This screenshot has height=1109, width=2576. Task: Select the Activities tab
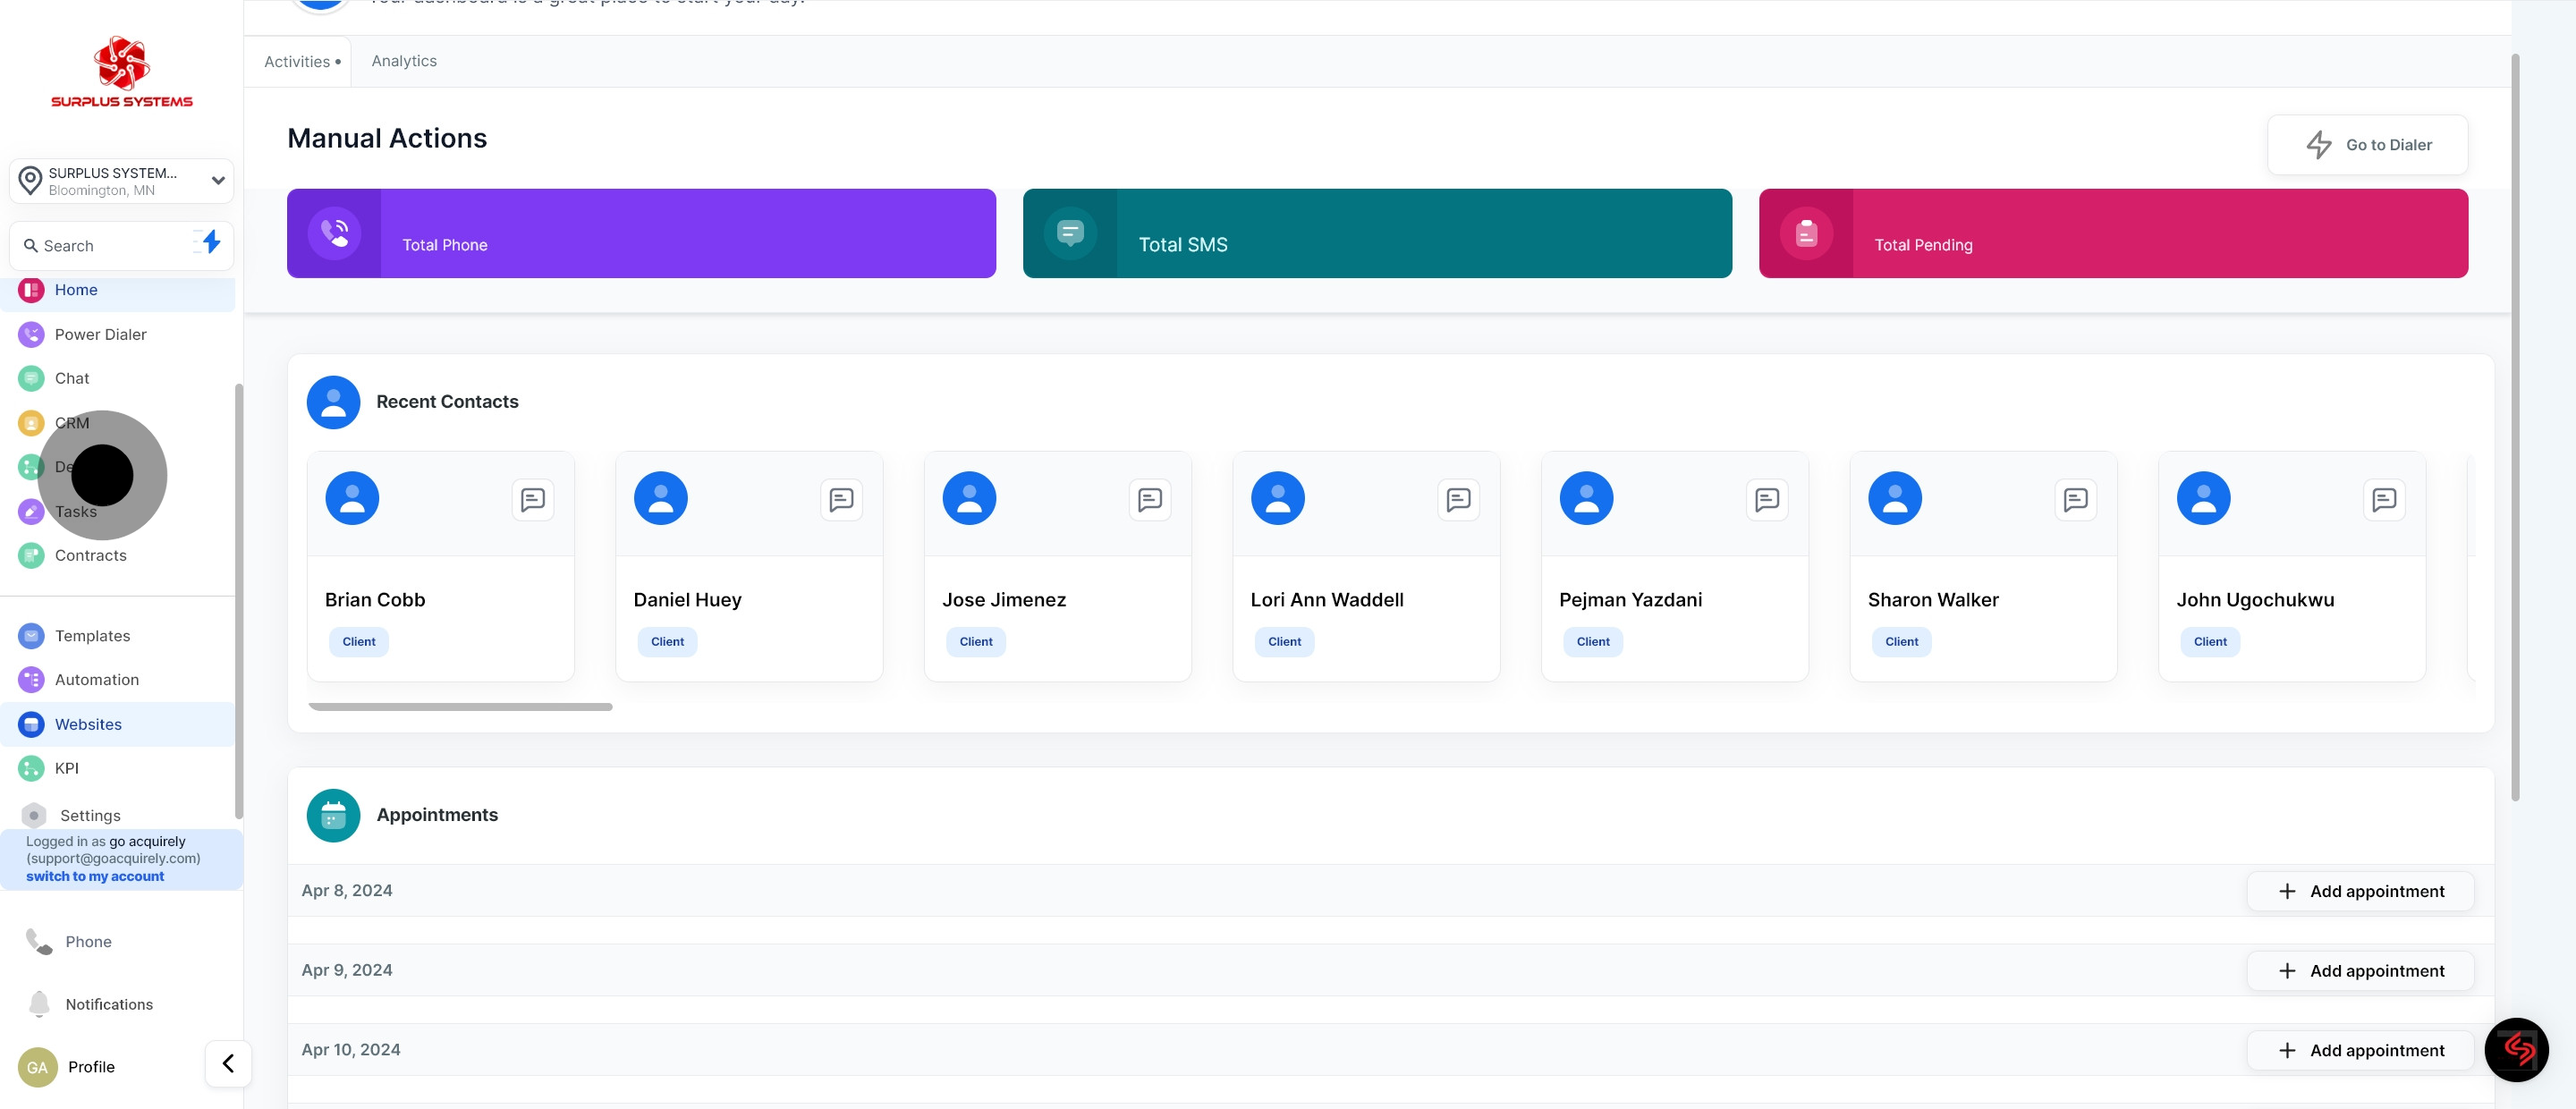(x=298, y=62)
